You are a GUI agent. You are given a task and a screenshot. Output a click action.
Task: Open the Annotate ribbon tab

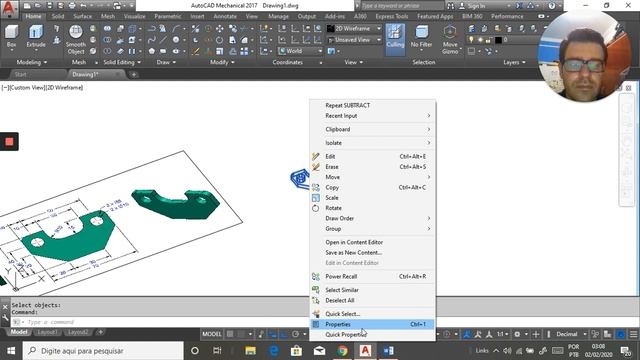click(x=225, y=16)
